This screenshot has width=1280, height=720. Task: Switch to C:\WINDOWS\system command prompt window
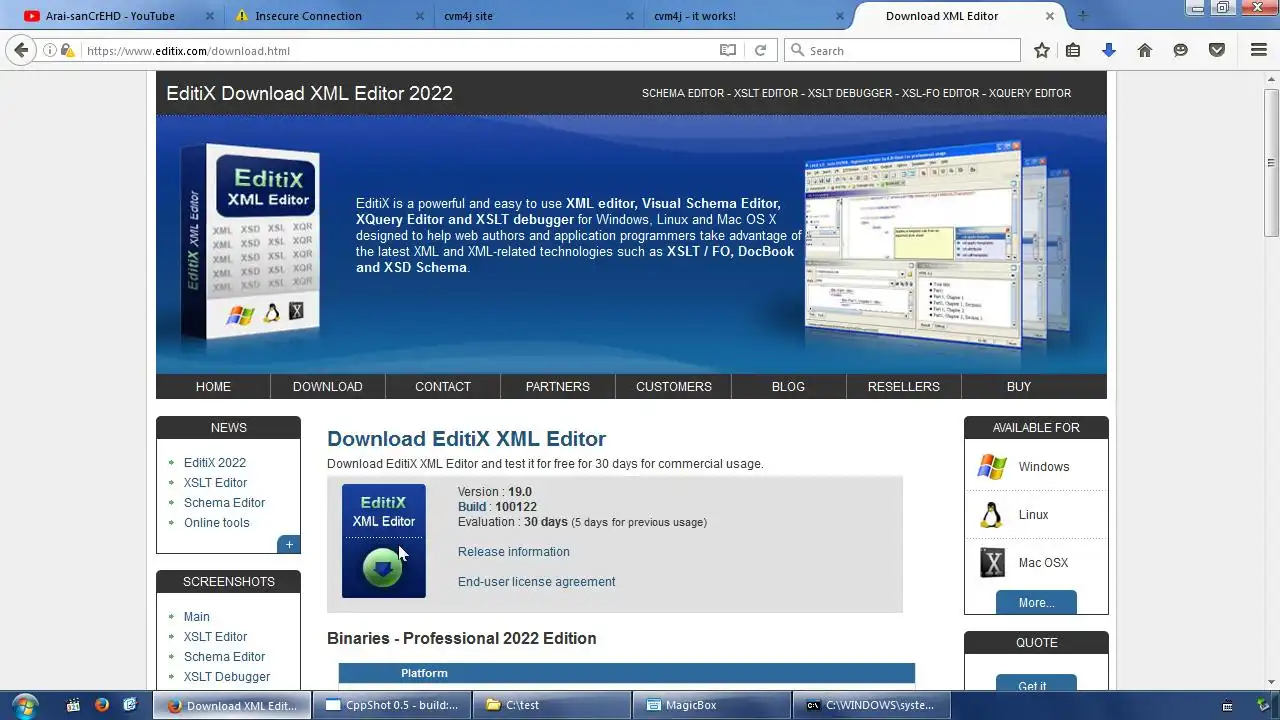pos(872,705)
